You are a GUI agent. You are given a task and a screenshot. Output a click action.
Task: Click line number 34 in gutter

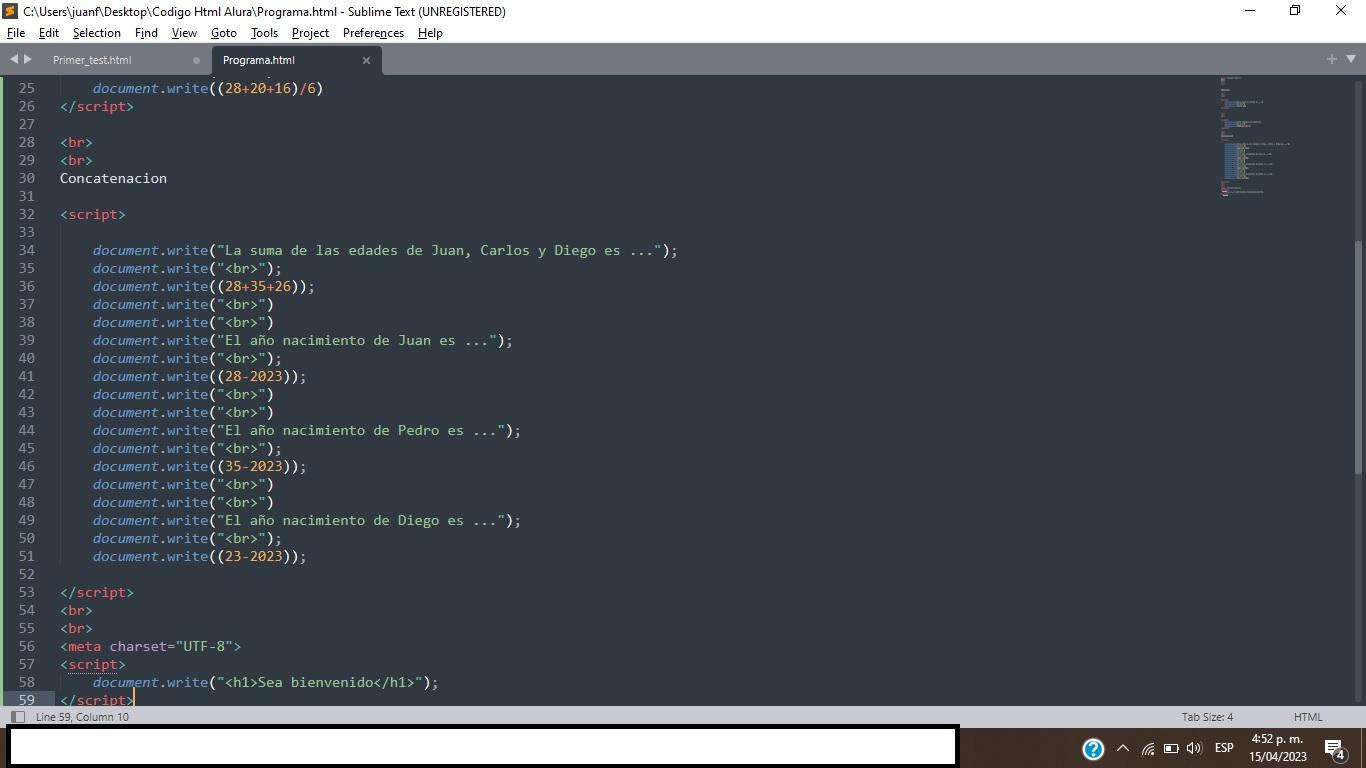click(x=26, y=250)
